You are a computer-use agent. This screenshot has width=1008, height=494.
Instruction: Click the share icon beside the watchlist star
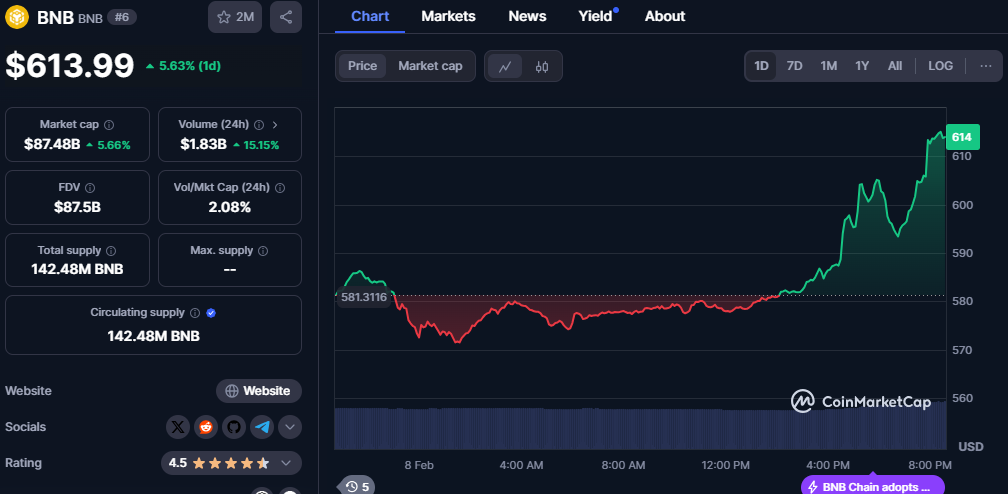[x=286, y=17]
